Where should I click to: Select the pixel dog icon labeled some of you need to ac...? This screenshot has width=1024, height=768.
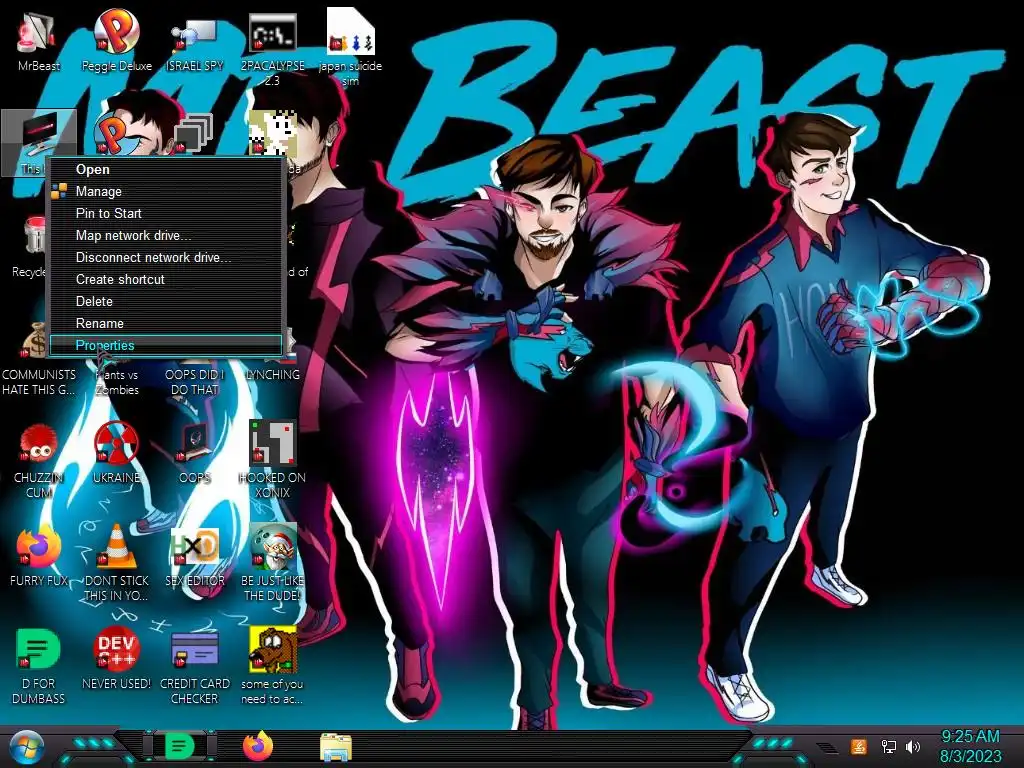(272, 666)
